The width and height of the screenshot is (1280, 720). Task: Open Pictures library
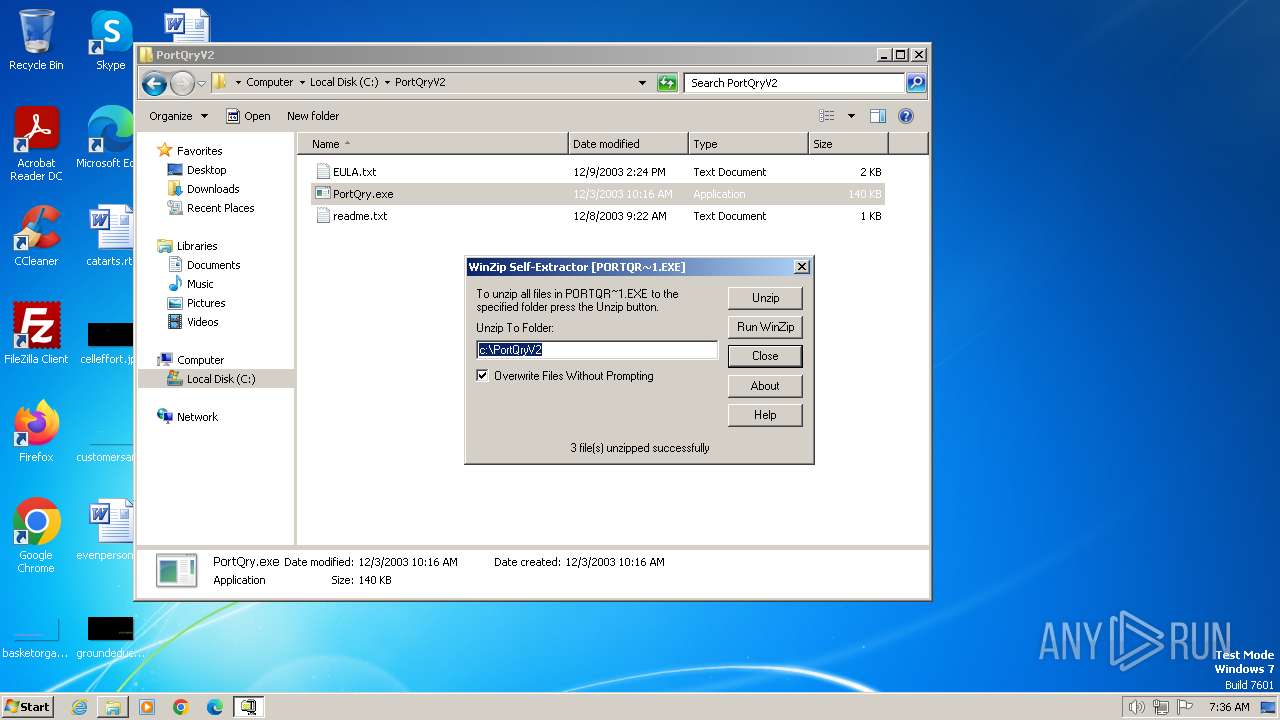pos(206,303)
